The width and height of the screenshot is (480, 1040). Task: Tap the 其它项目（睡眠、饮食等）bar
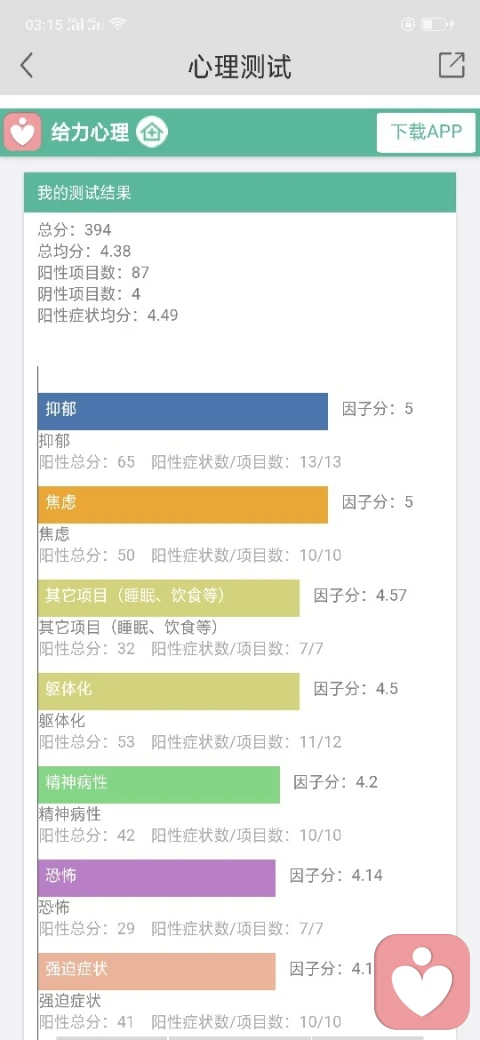[168, 598]
